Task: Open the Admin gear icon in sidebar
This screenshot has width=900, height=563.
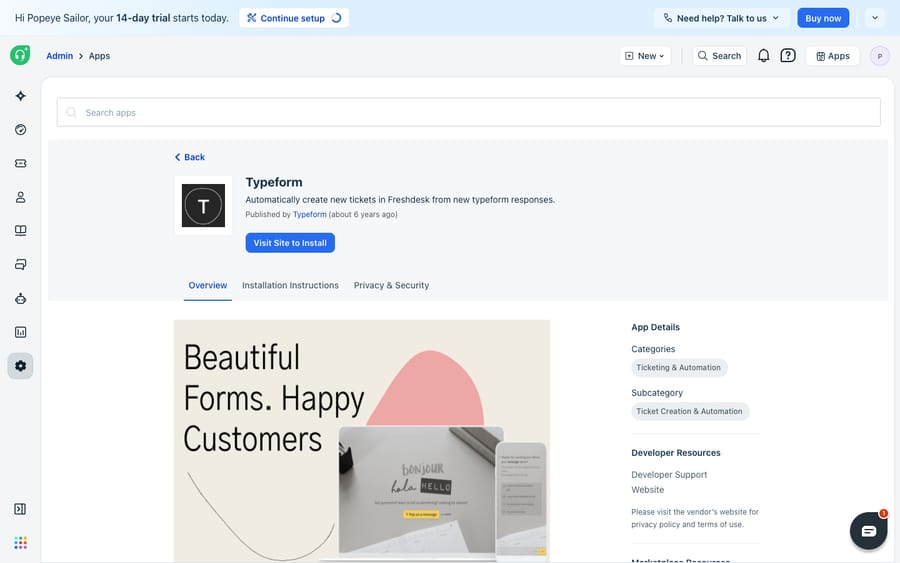Action: 21,366
